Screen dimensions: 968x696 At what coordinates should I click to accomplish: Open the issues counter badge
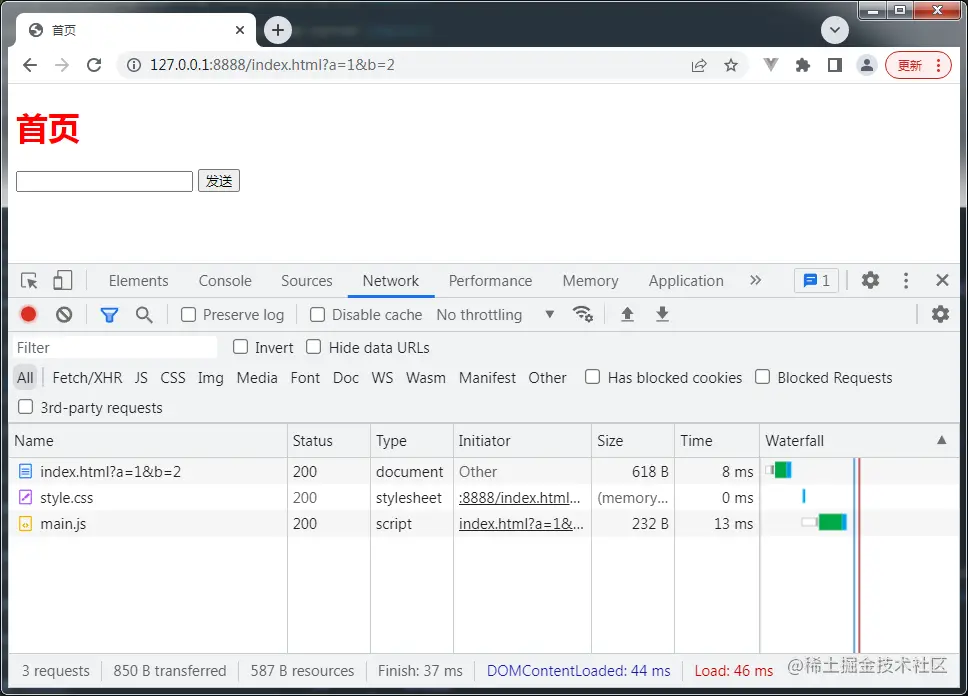coord(816,281)
